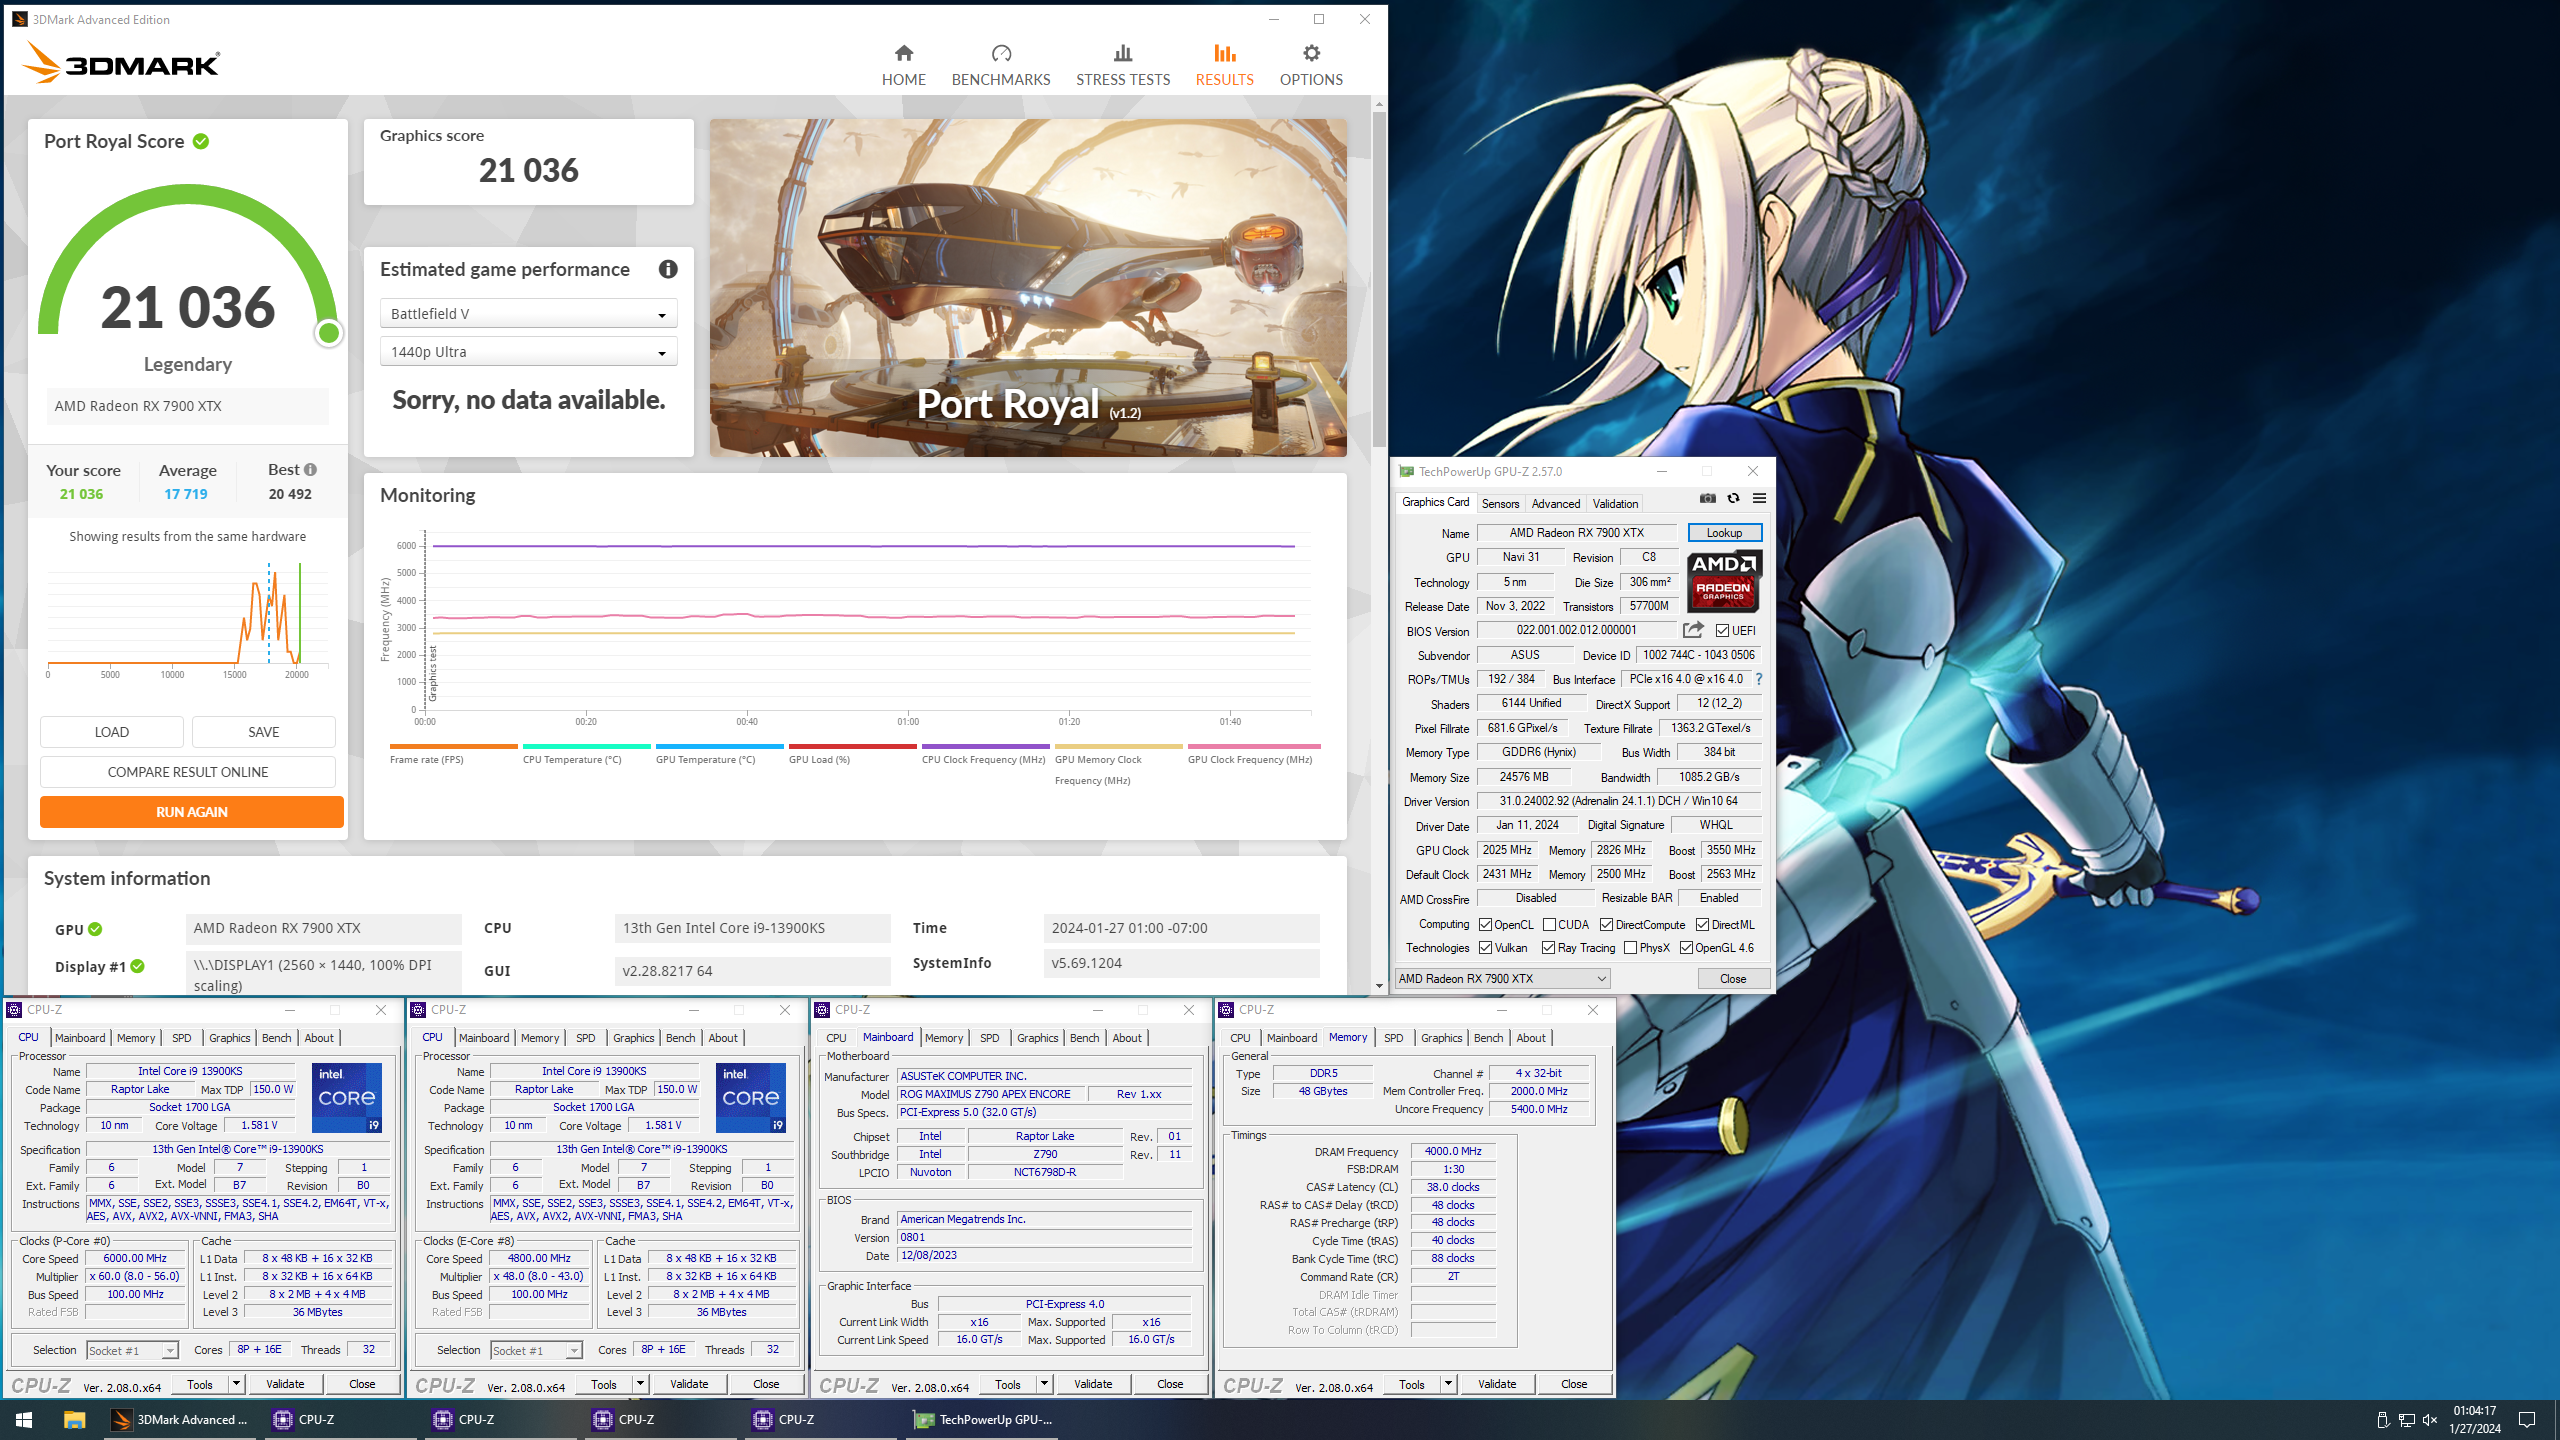Toggle the OpenCL checkbox in GPU-Z
Screen dimensions: 2560x1440
1485,925
